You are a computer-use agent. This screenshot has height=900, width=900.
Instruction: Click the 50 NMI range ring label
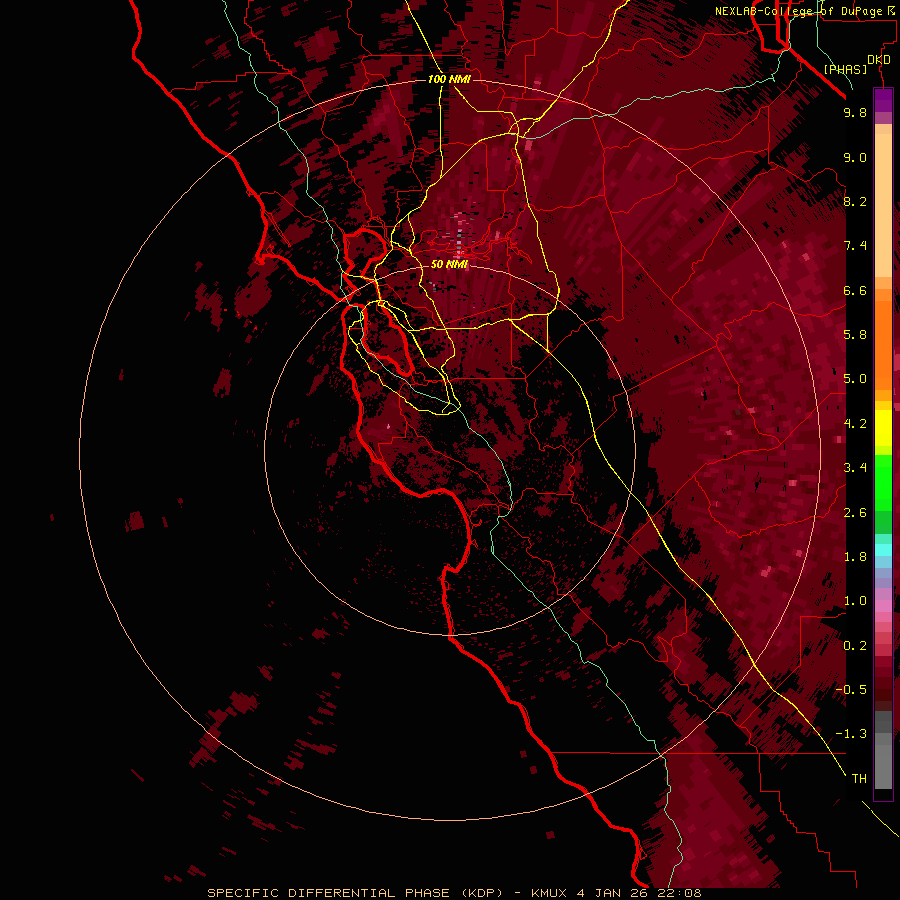(x=449, y=264)
